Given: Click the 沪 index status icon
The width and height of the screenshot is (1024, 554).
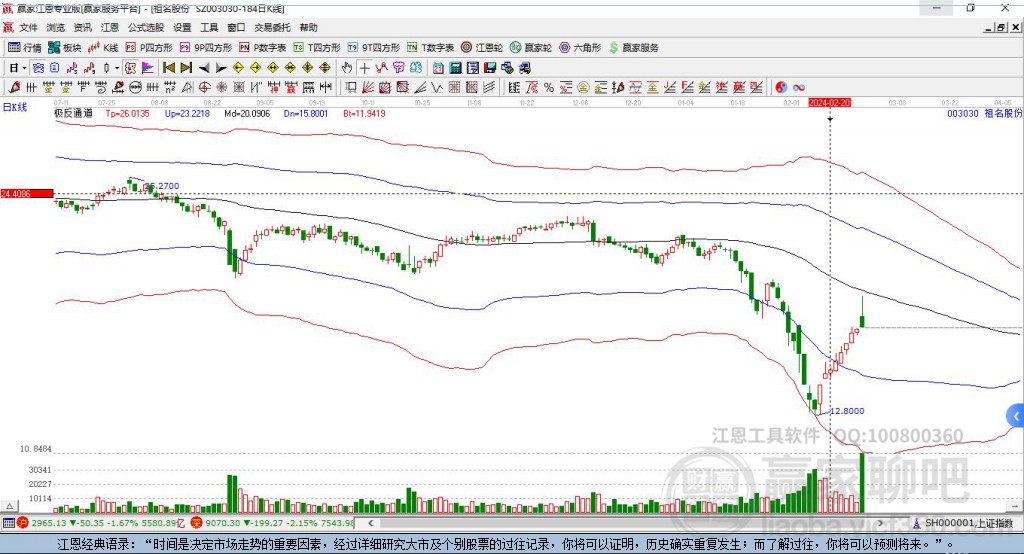Looking at the screenshot, I should coord(24,523).
